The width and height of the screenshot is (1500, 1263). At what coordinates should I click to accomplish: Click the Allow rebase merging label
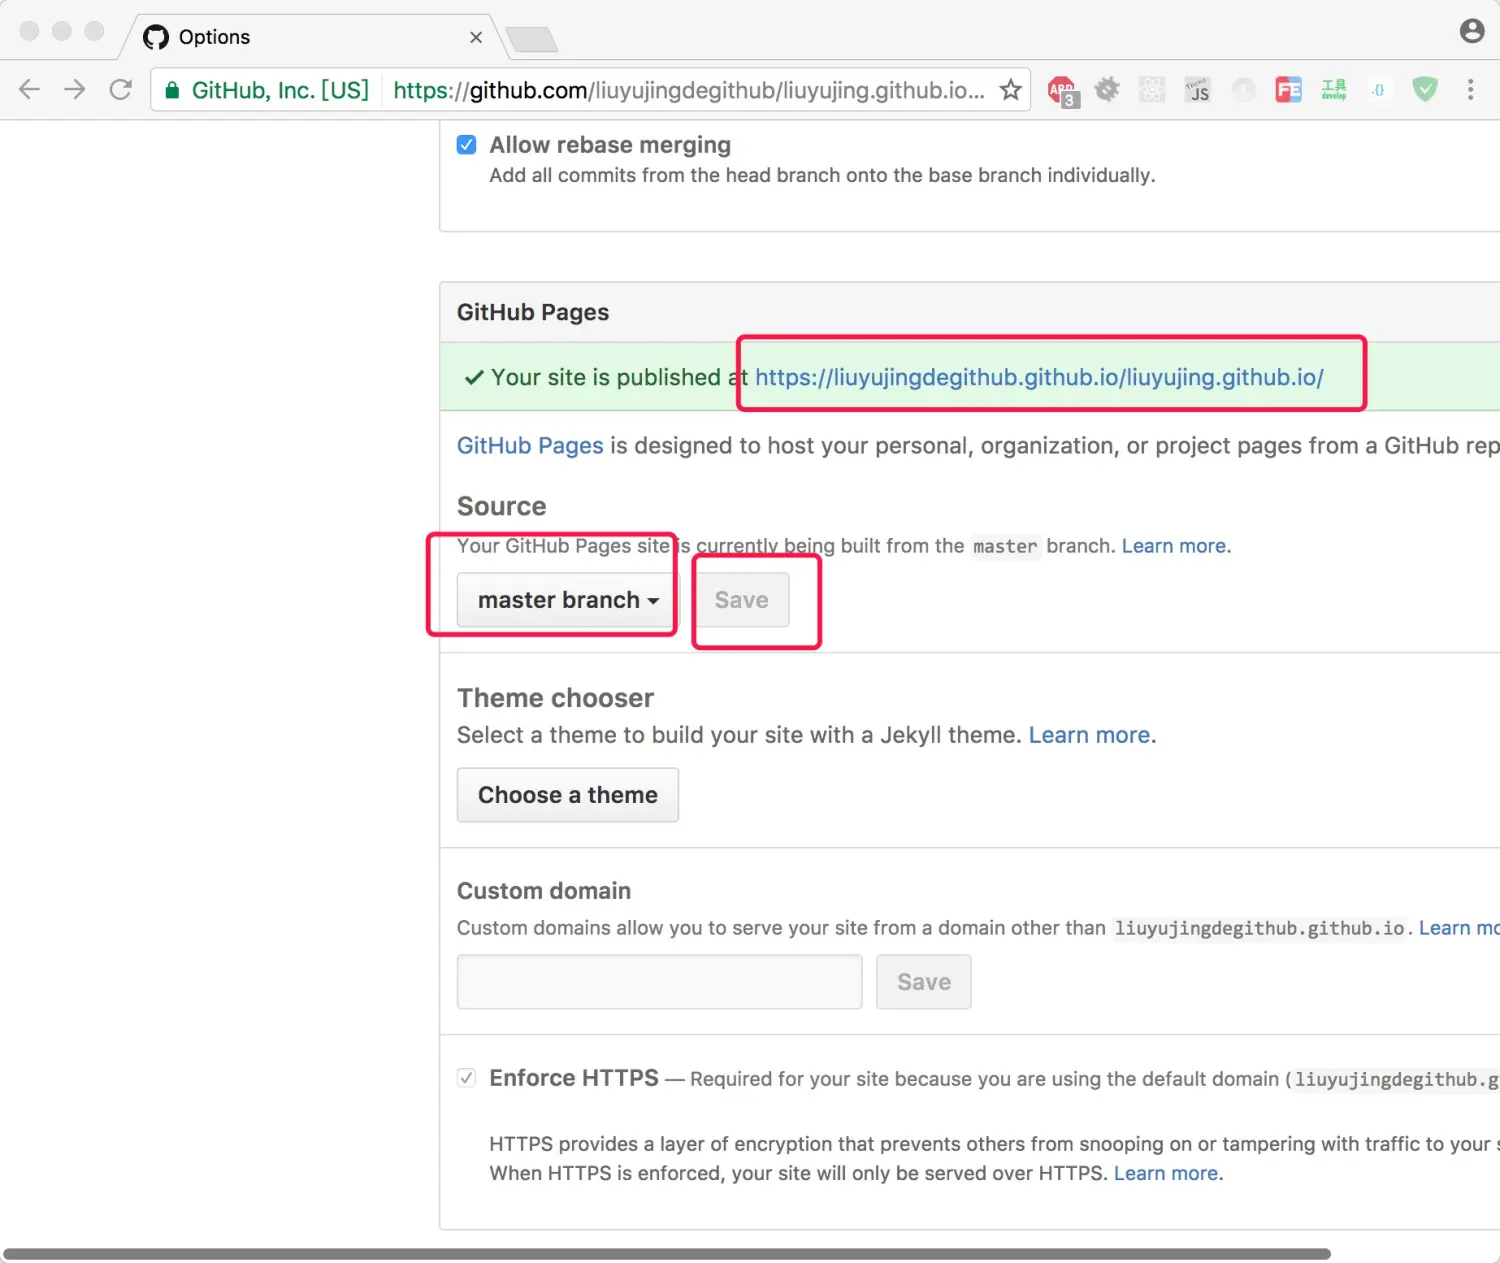pyautogui.click(x=610, y=145)
